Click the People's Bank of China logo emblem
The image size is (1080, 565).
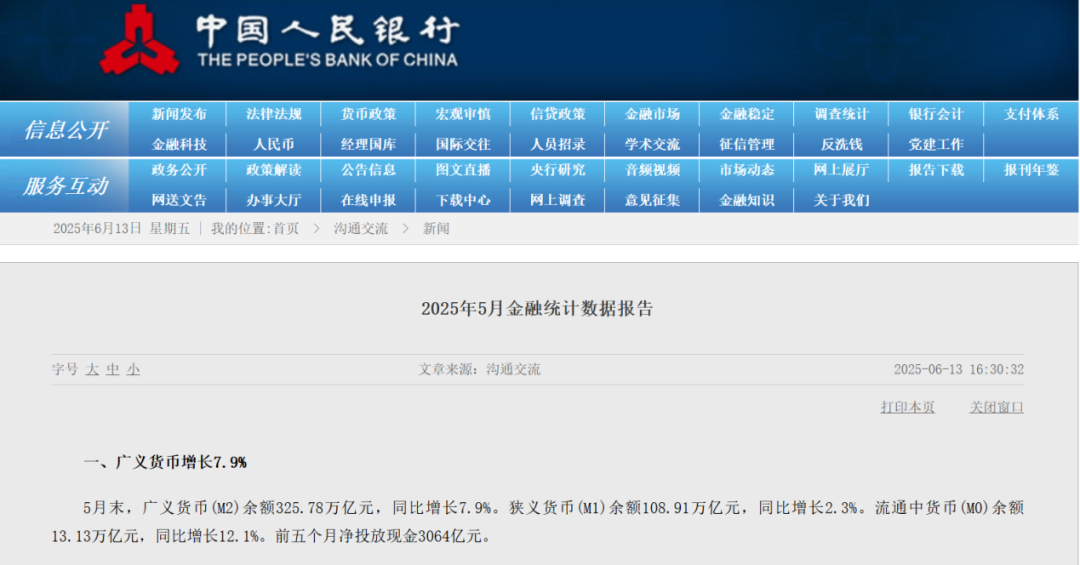[139, 41]
